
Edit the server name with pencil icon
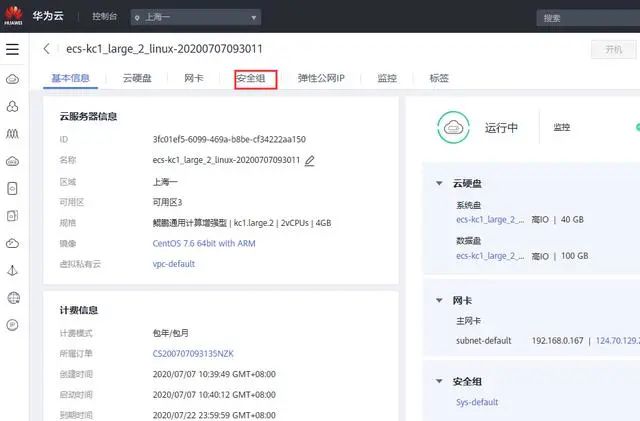tap(310, 160)
